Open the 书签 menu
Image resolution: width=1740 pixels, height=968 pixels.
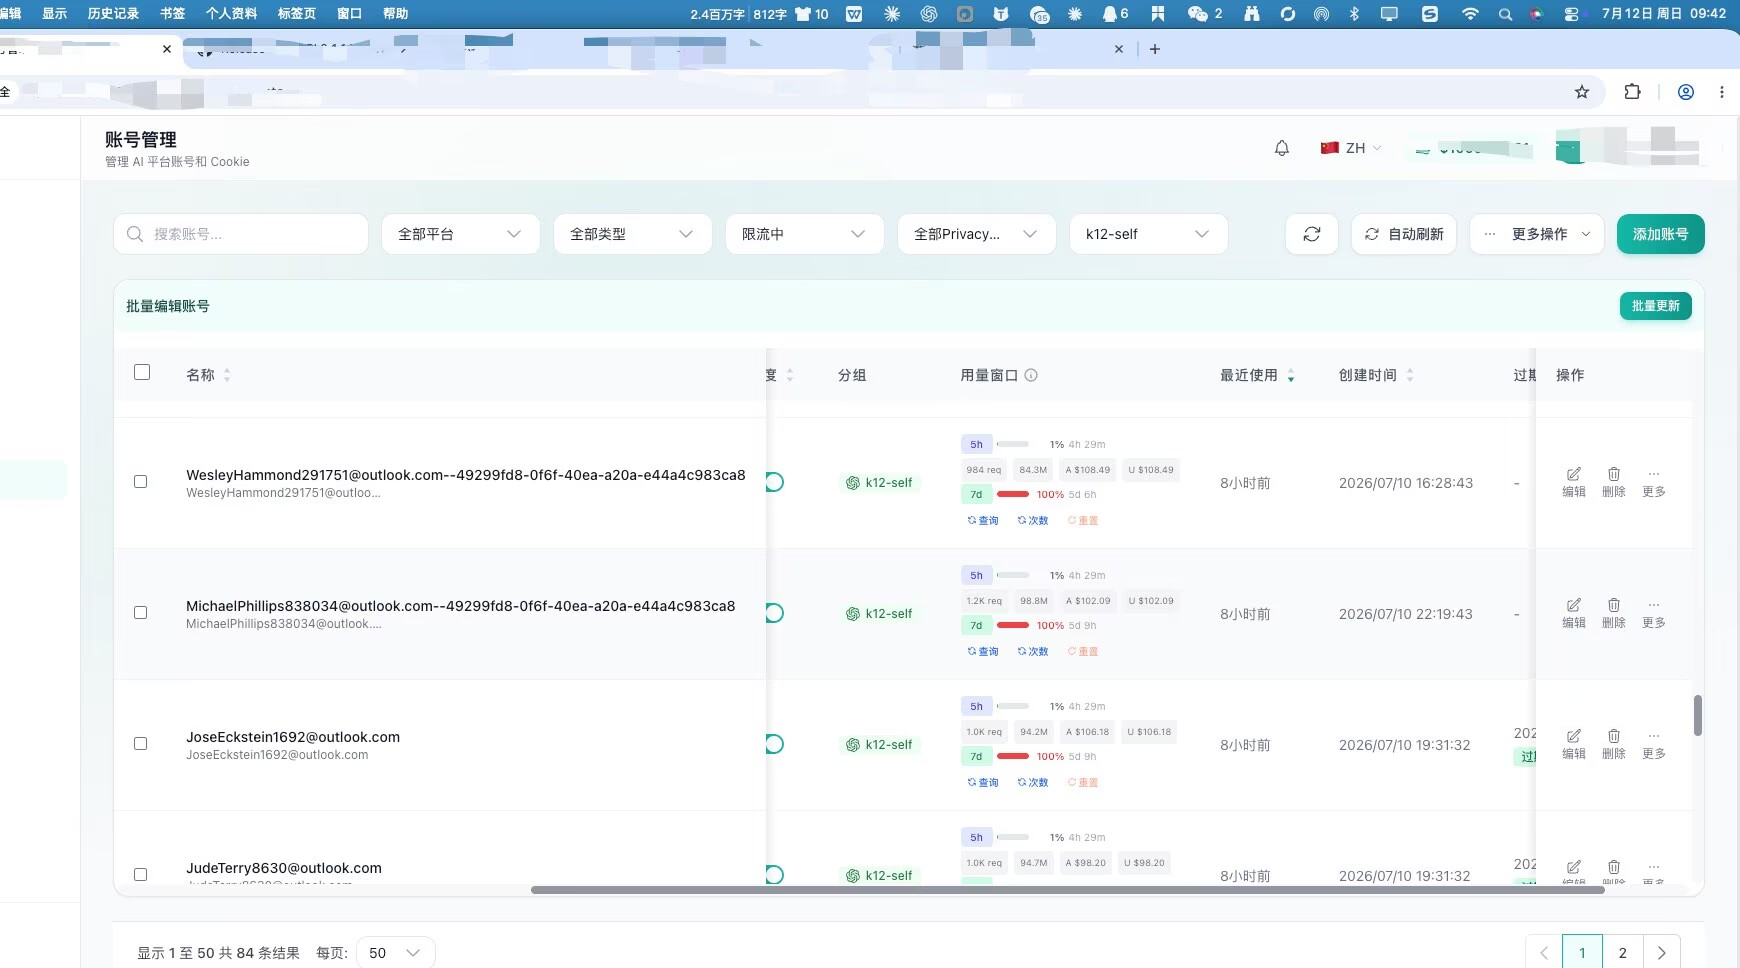pos(172,14)
